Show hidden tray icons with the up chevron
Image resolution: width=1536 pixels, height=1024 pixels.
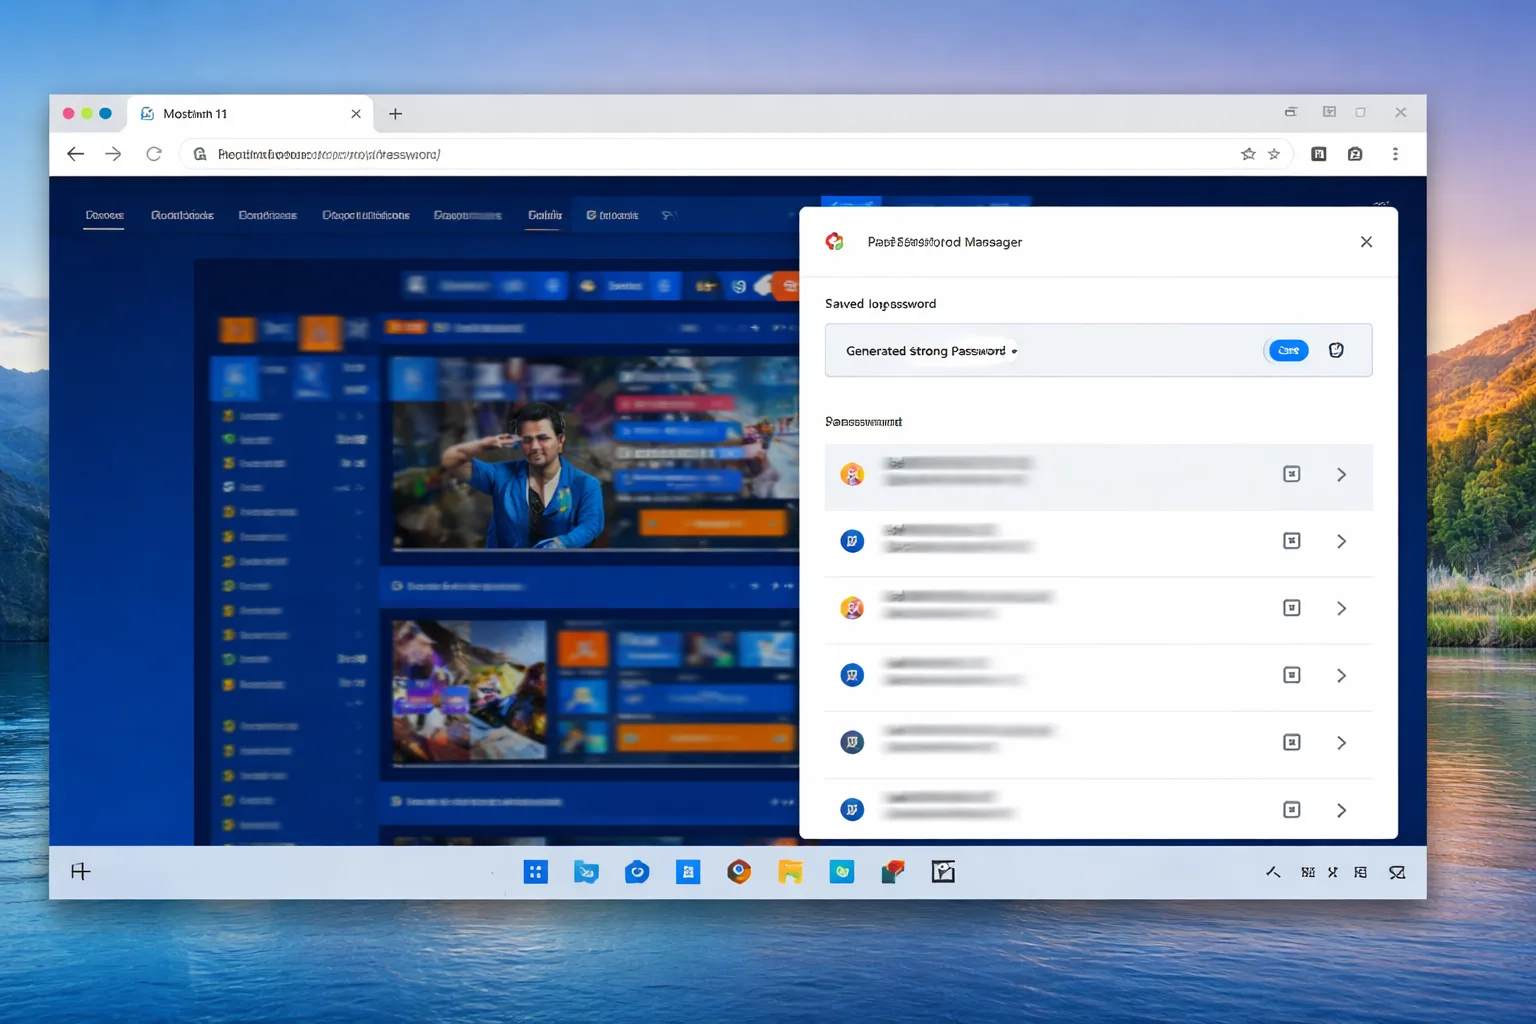(x=1273, y=872)
